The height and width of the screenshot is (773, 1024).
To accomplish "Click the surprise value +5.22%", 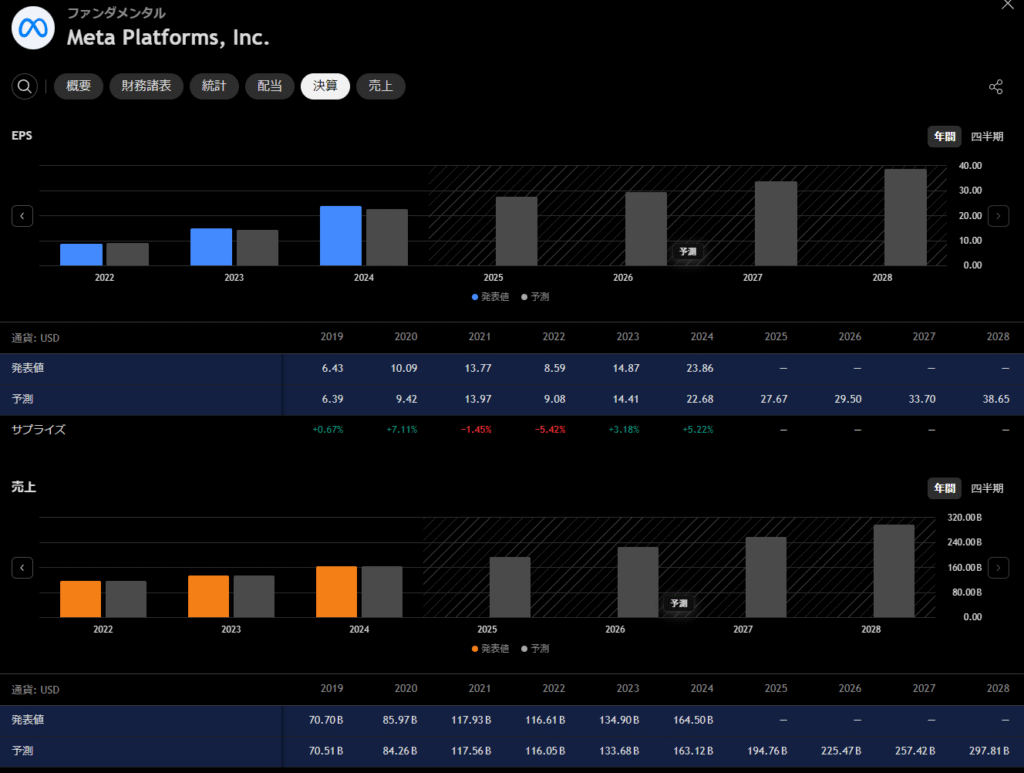I will click(697, 430).
